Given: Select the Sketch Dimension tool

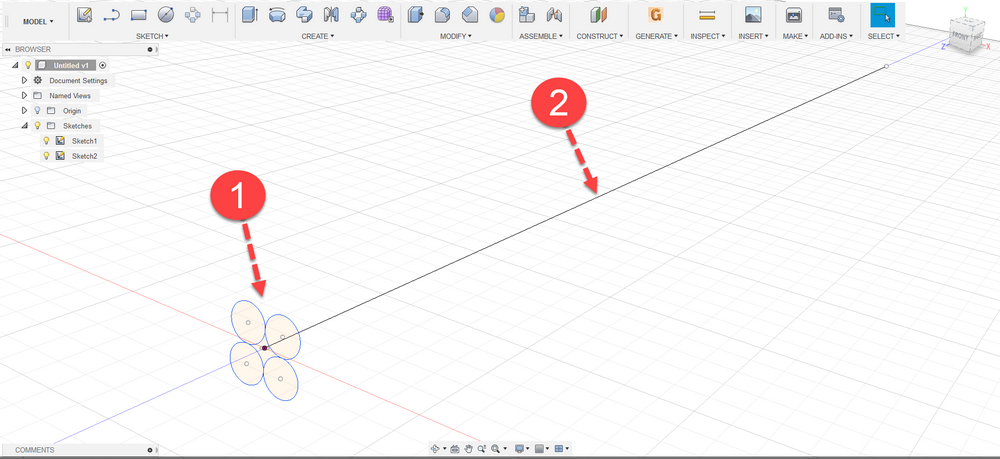Looking at the screenshot, I should click(219, 14).
